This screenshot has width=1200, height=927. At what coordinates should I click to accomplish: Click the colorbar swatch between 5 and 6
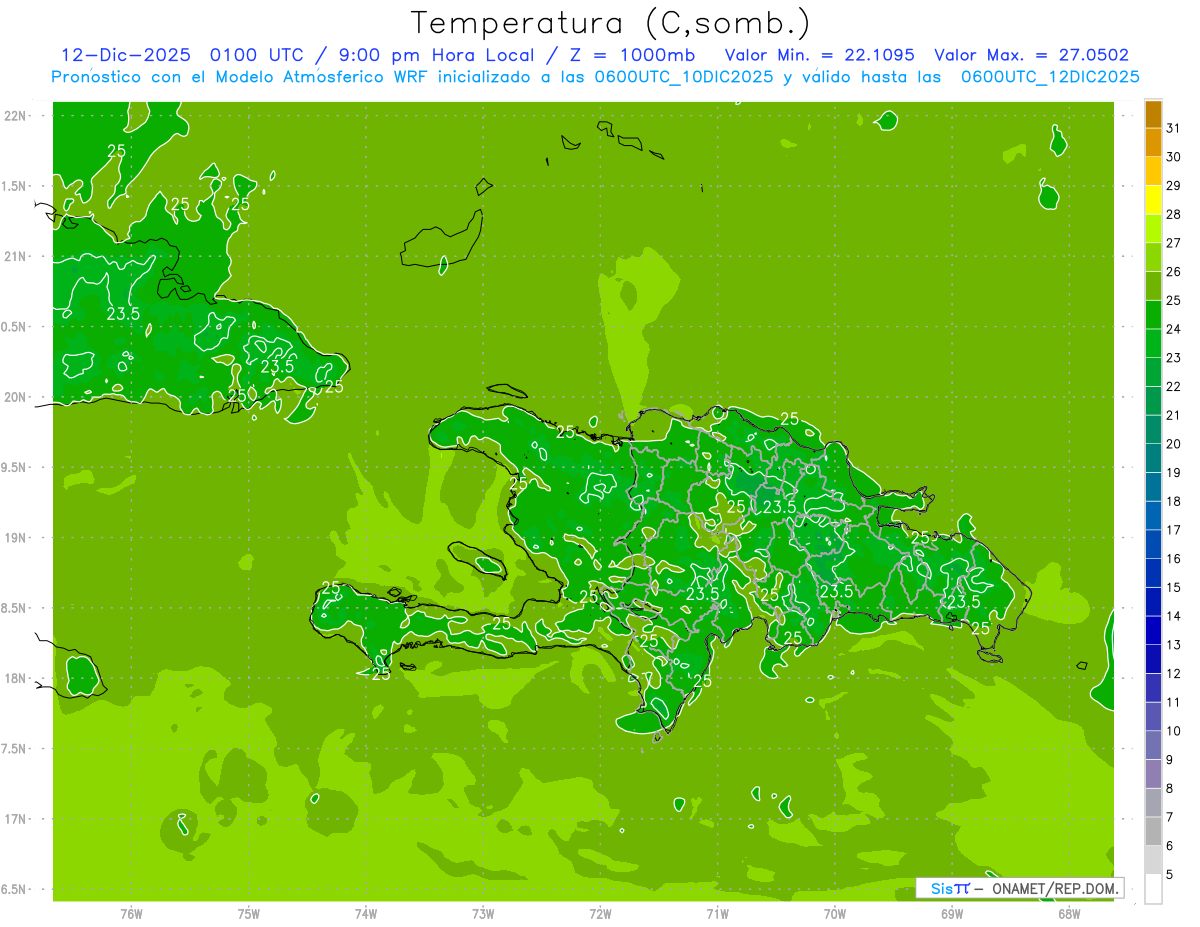coord(1153,860)
